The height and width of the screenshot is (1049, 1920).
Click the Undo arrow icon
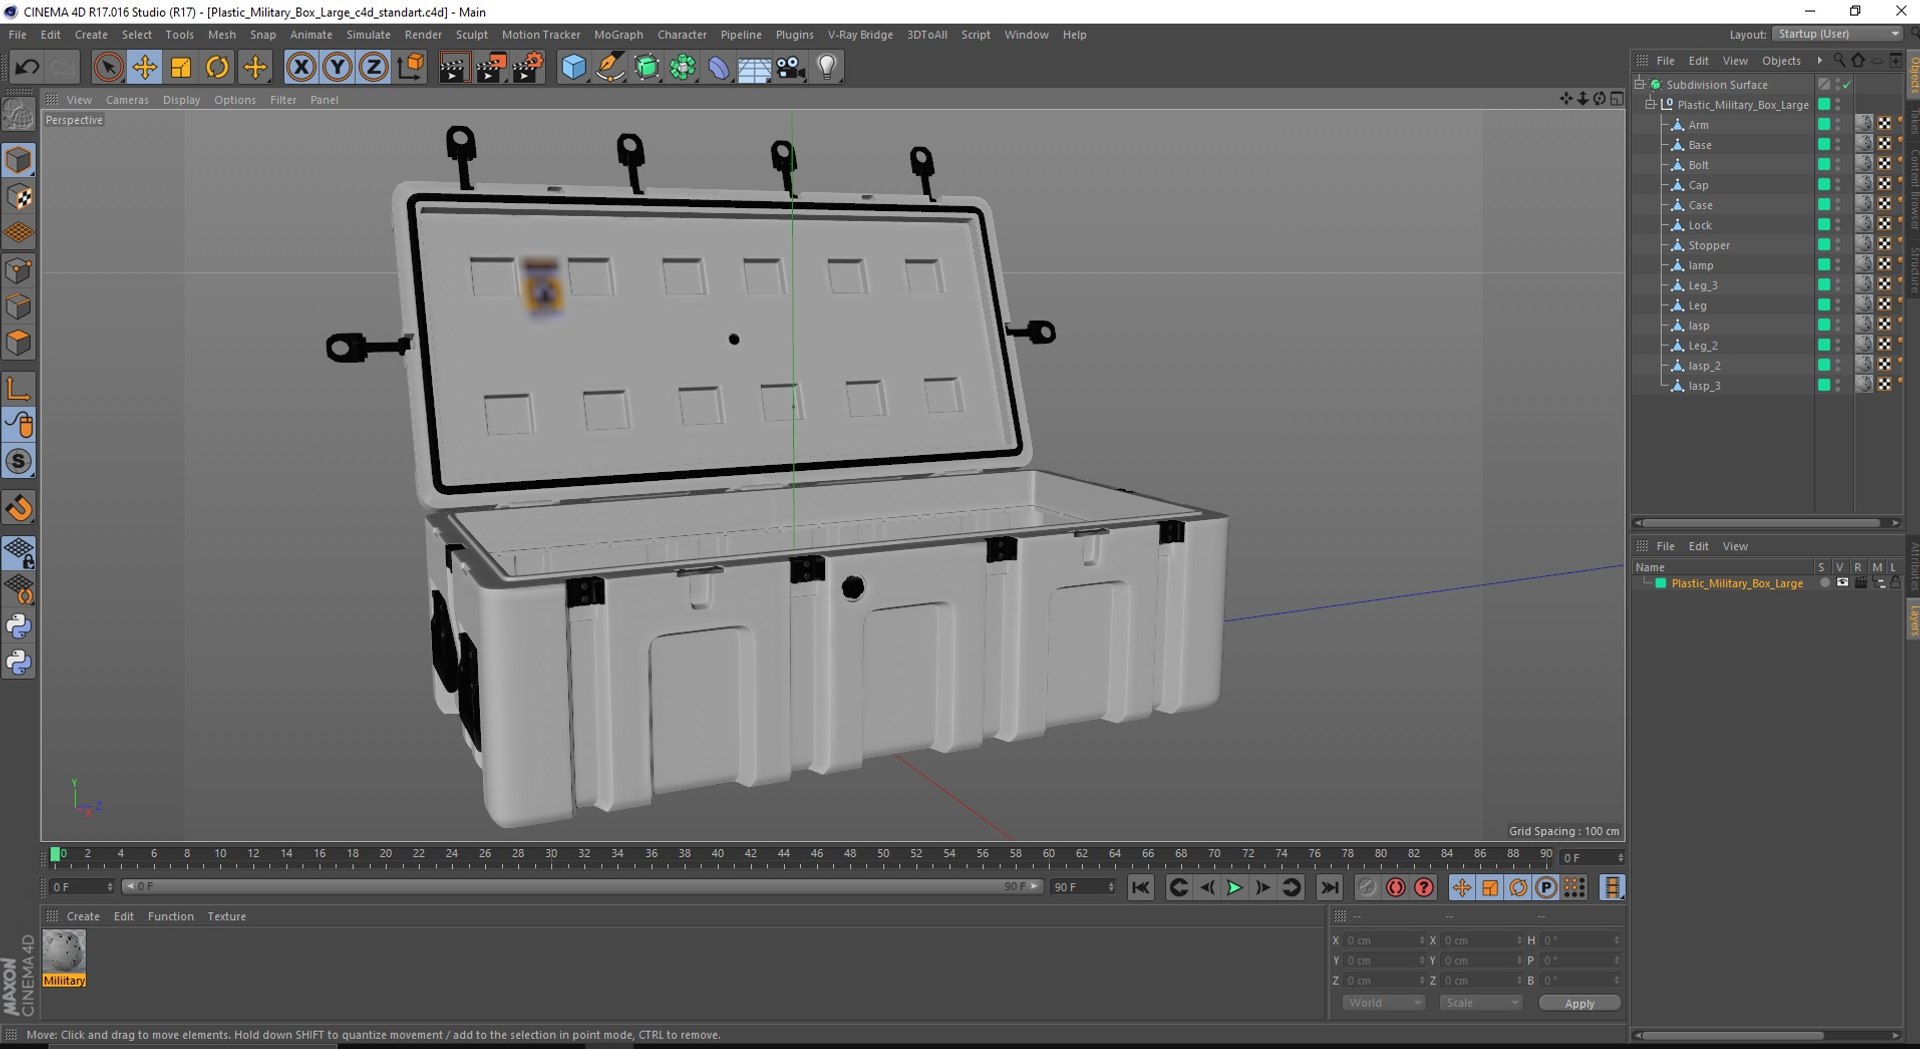coord(27,67)
